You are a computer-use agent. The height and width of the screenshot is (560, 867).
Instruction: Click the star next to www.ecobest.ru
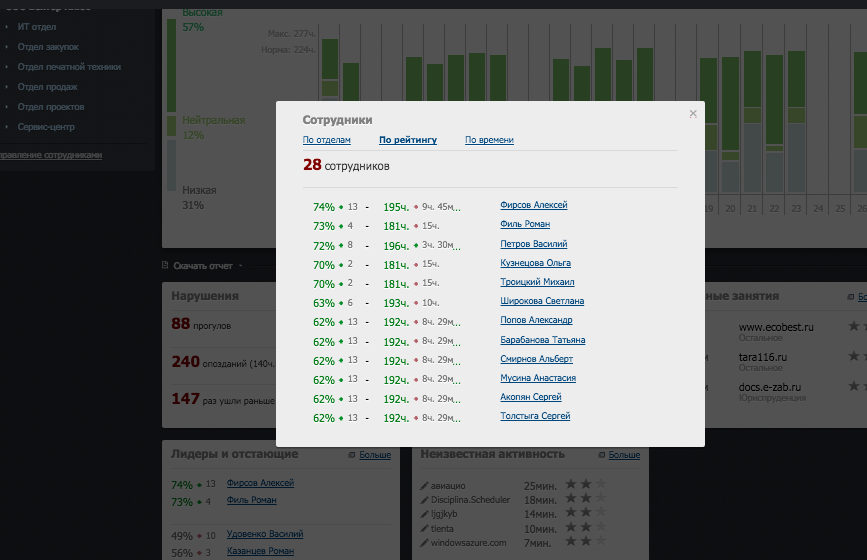(x=854, y=326)
